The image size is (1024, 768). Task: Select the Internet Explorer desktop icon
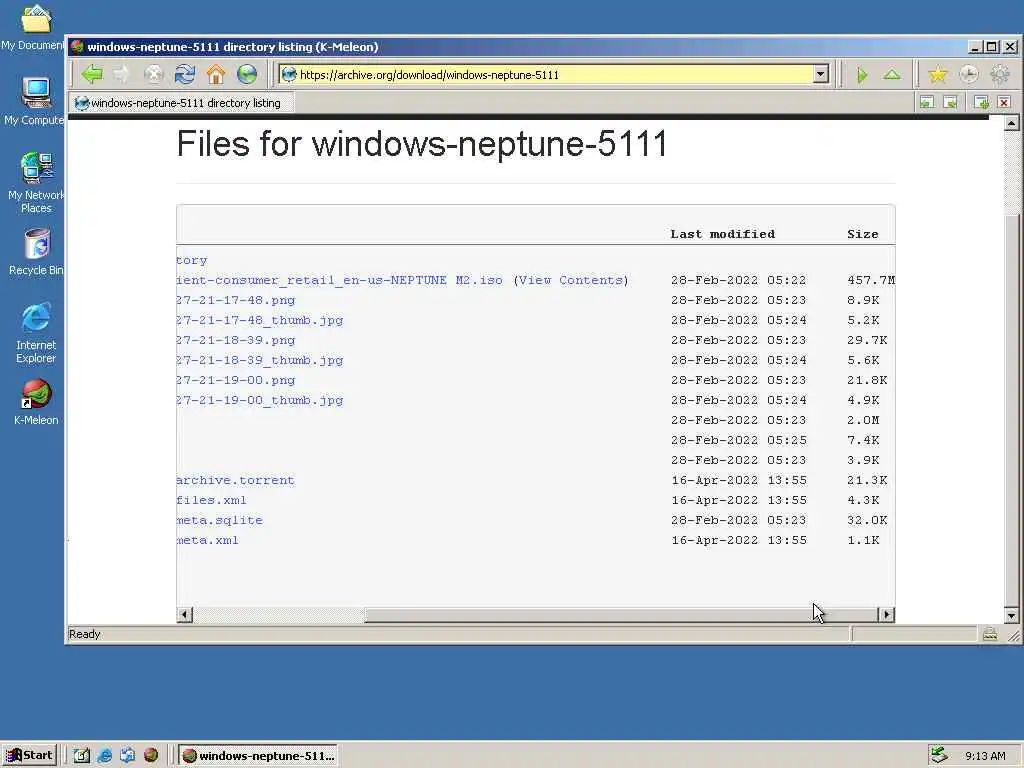point(36,333)
